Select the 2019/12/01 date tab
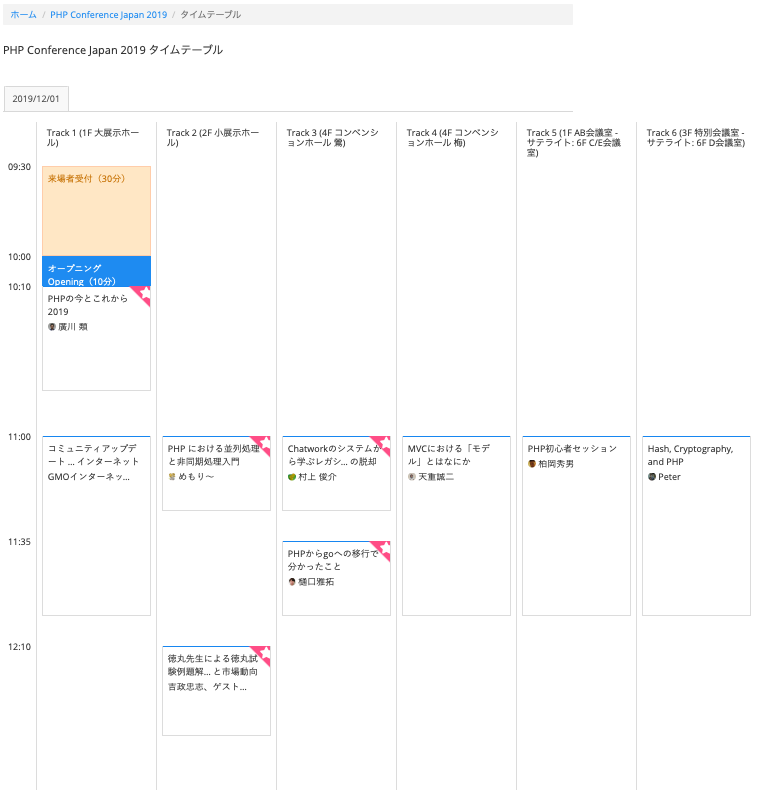The height and width of the screenshot is (790, 757). point(36,99)
